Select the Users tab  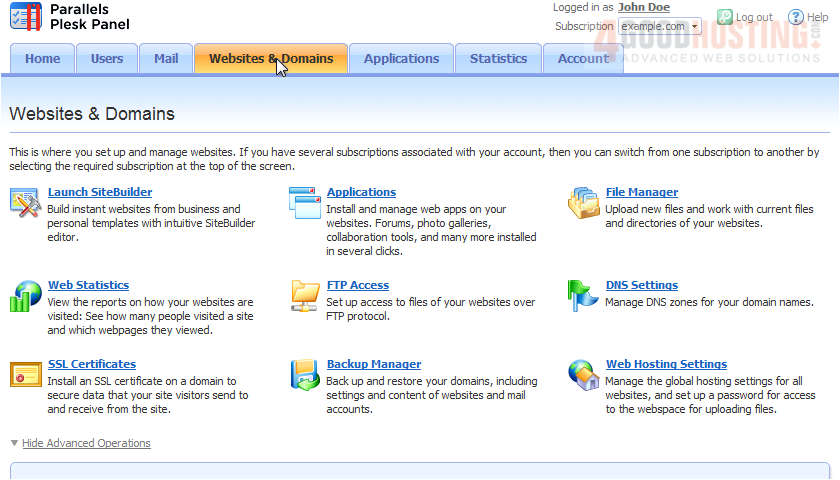point(107,59)
